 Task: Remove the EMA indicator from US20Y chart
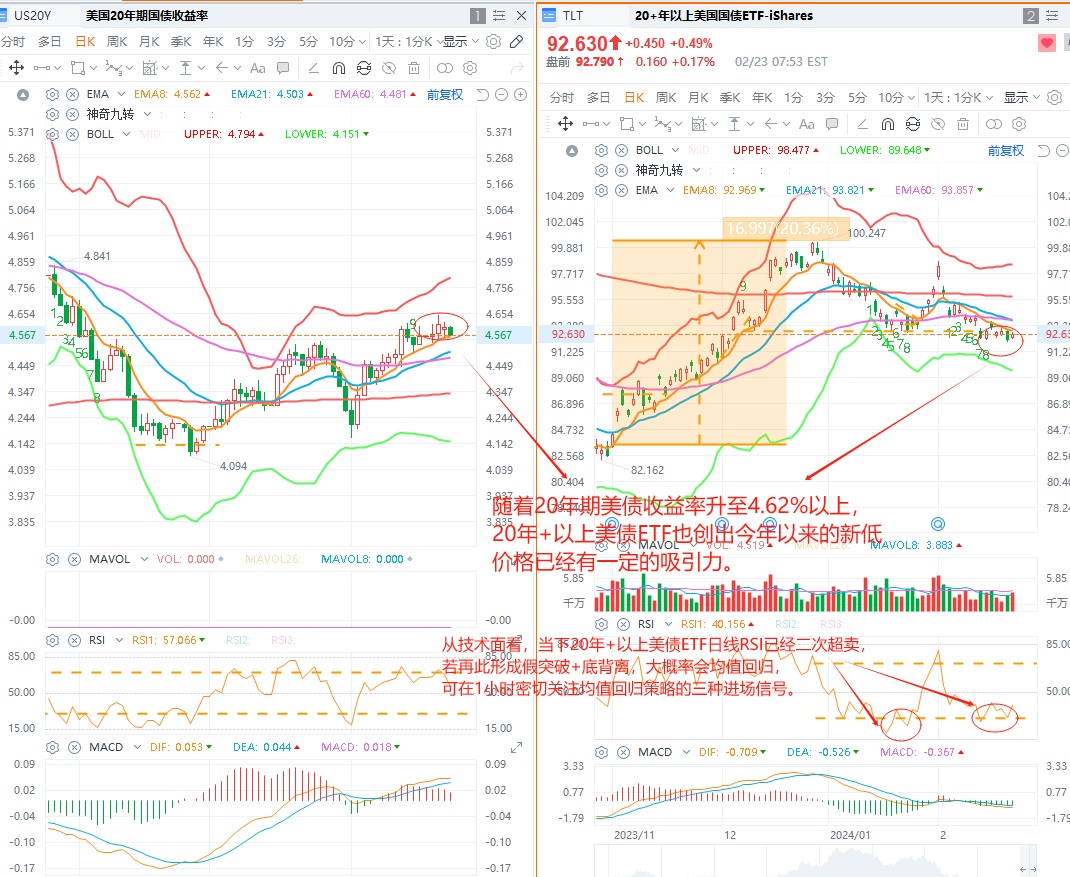[x=72, y=94]
